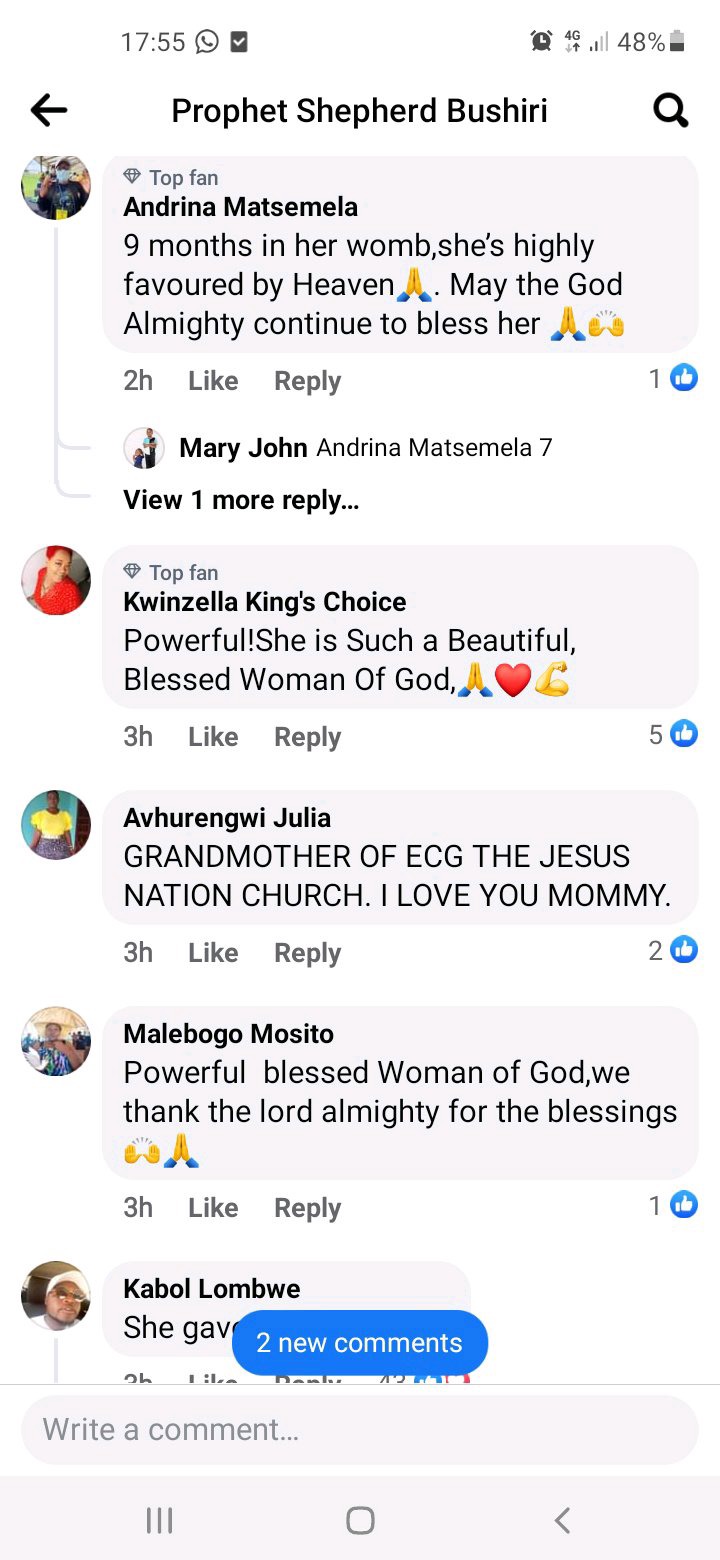Viewport: 720px width, 1560px height.
Task: Open Kwinzella King's Choice profile picture
Action: (56, 580)
